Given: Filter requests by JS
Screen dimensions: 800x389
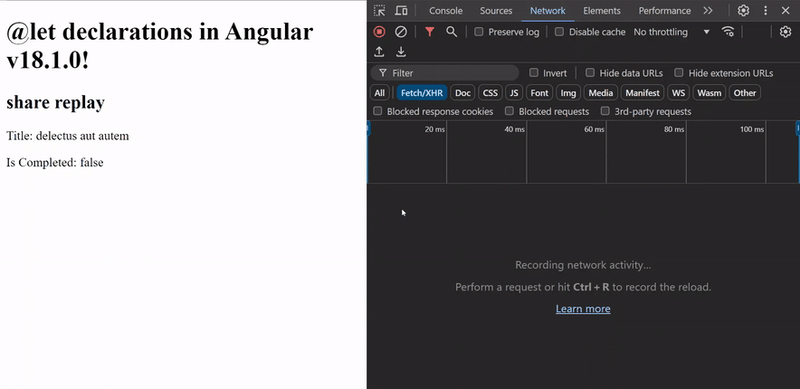Looking at the screenshot, I should (x=514, y=93).
